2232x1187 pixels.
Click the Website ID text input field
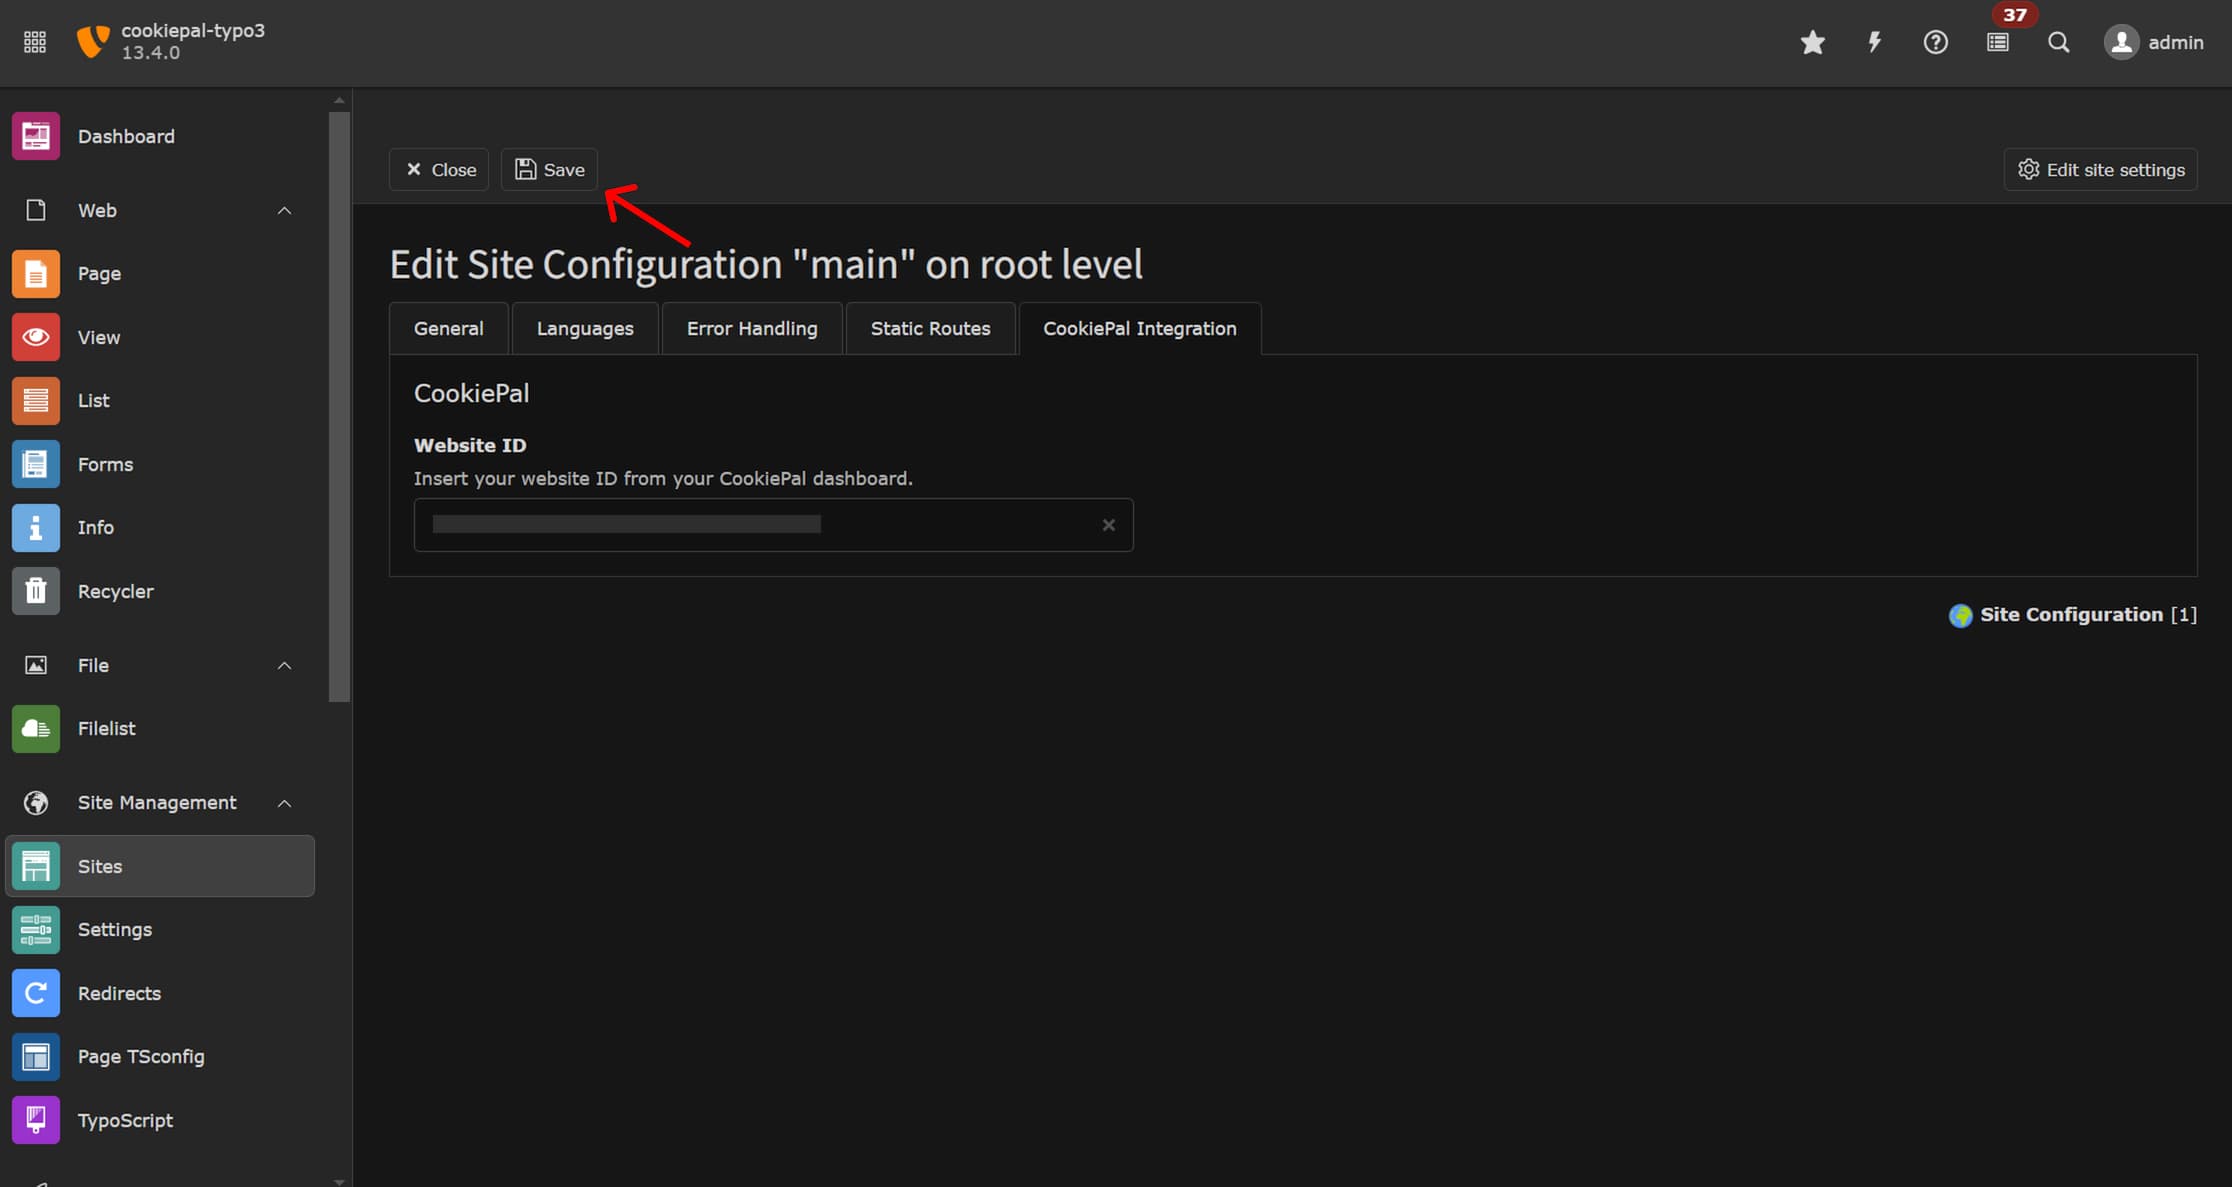click(754, 524)
